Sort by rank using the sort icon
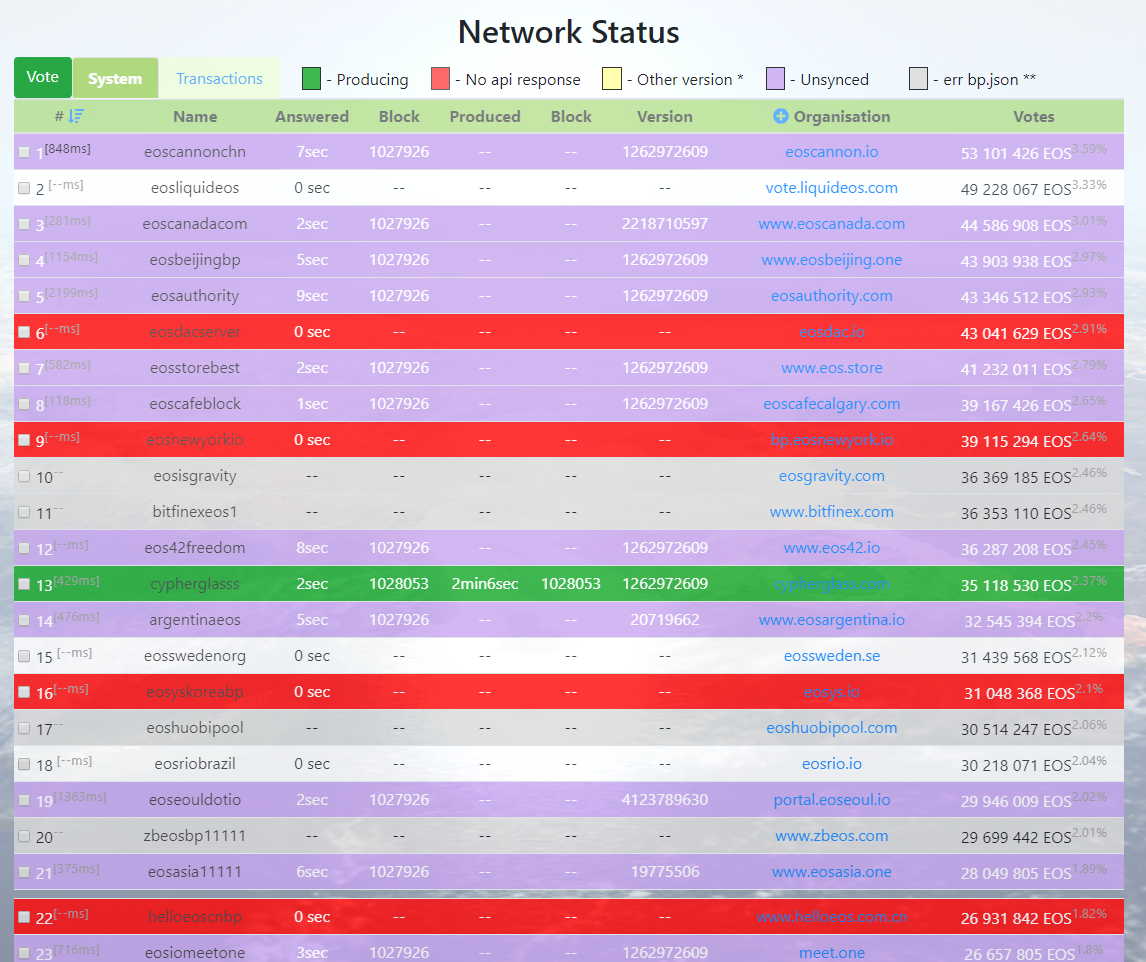Screen dimensions: 1146x962 point(76,115)
